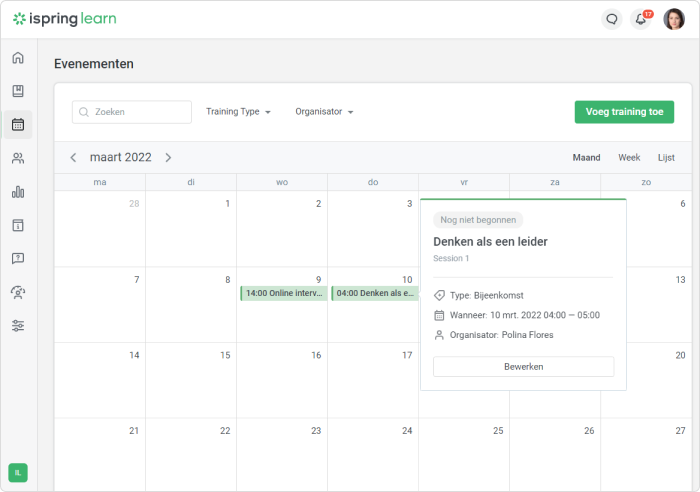Open the sliders settings icon in sidebar
The height and width of the screenshot is (492, 700).
pyautogui.click(x=18, y=326)
